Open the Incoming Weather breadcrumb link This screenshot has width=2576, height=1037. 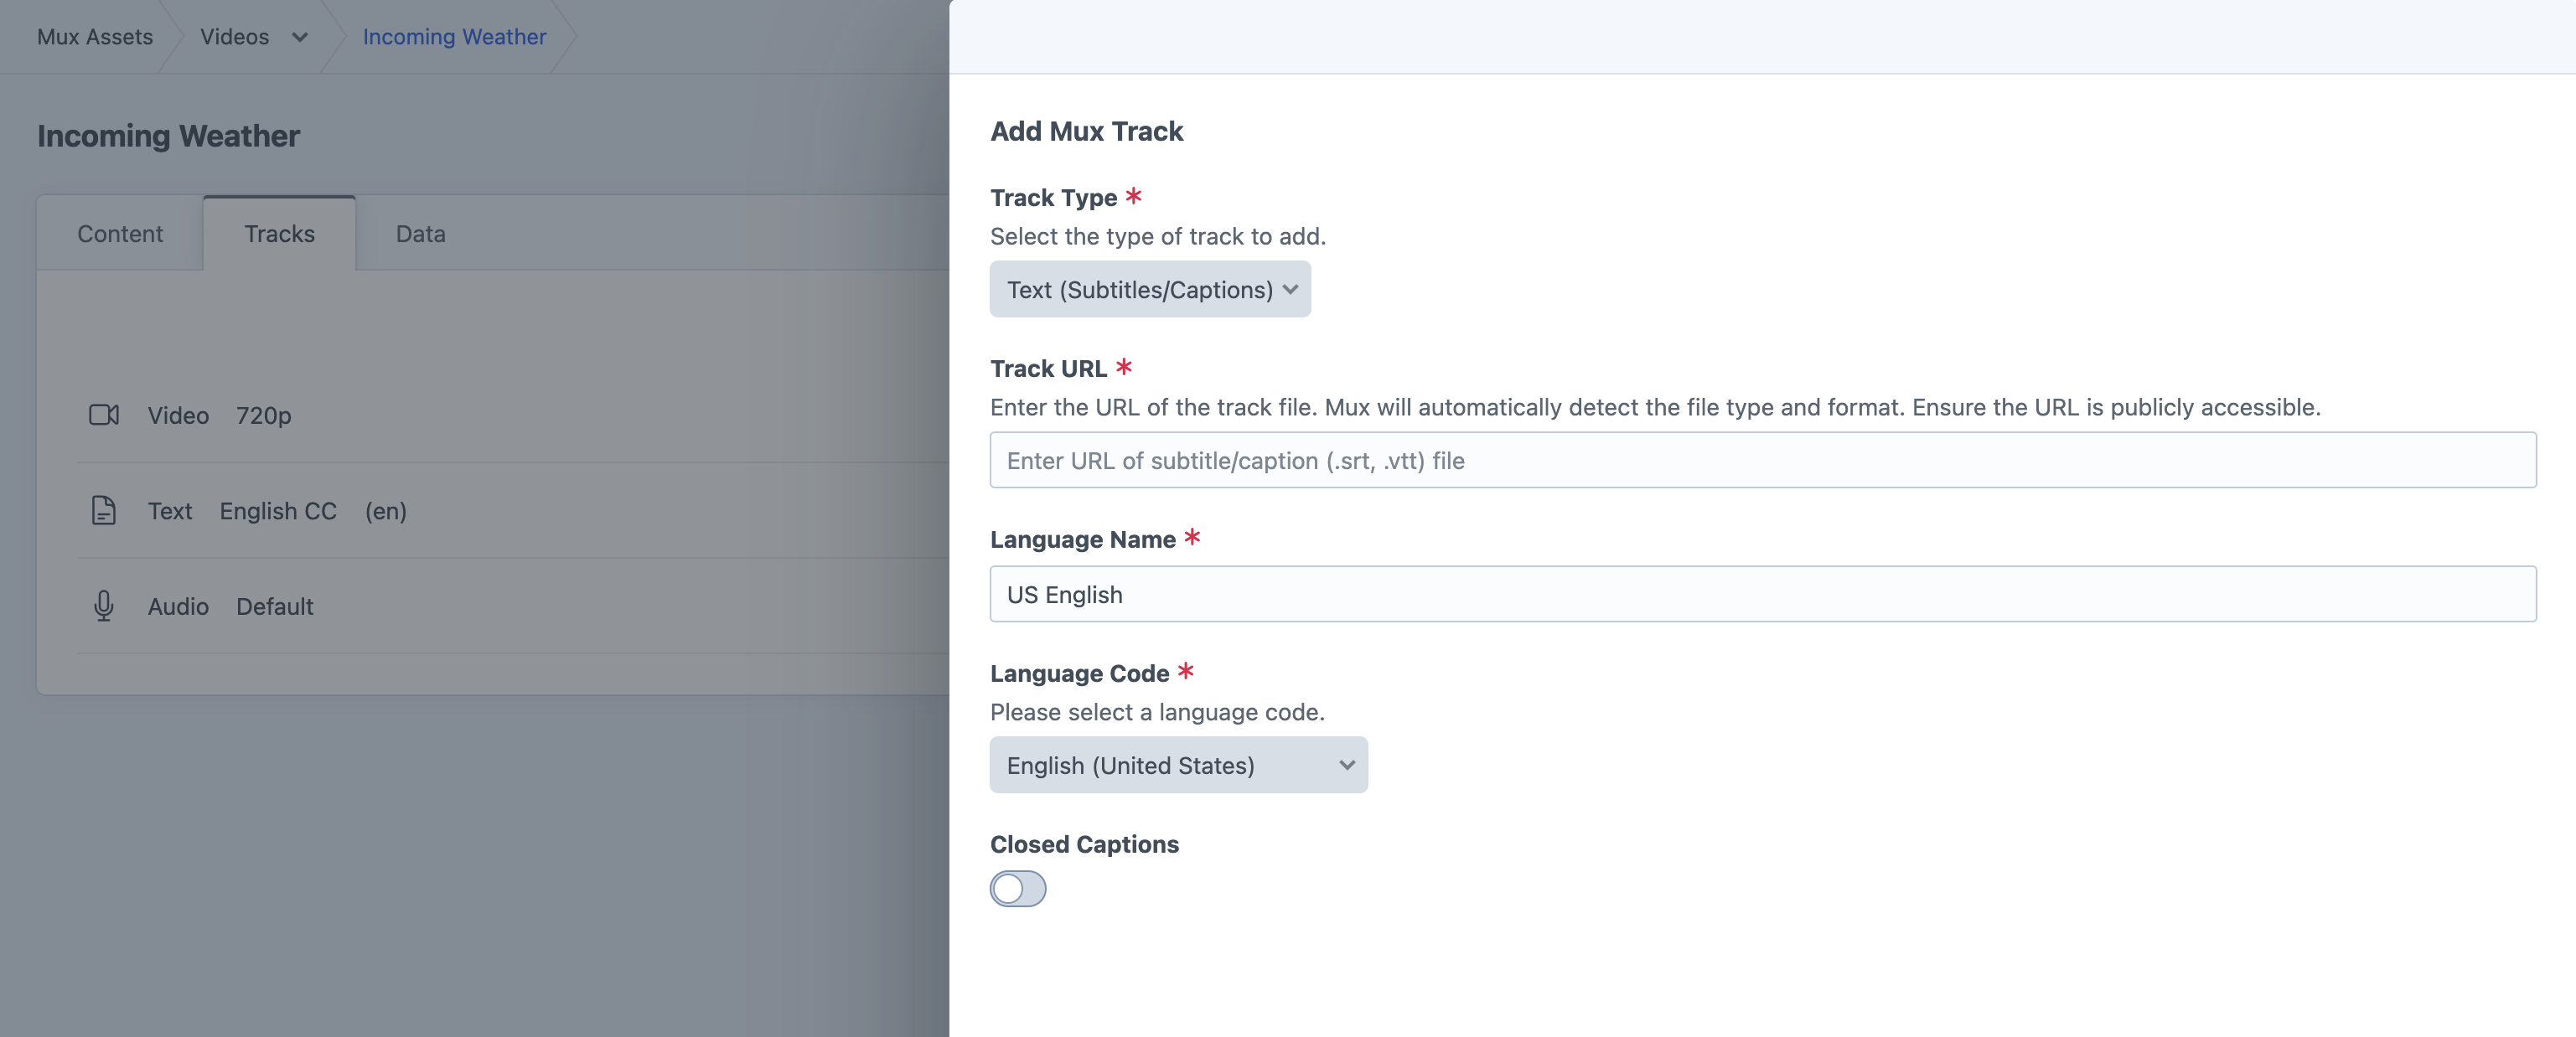click(454, 37)
